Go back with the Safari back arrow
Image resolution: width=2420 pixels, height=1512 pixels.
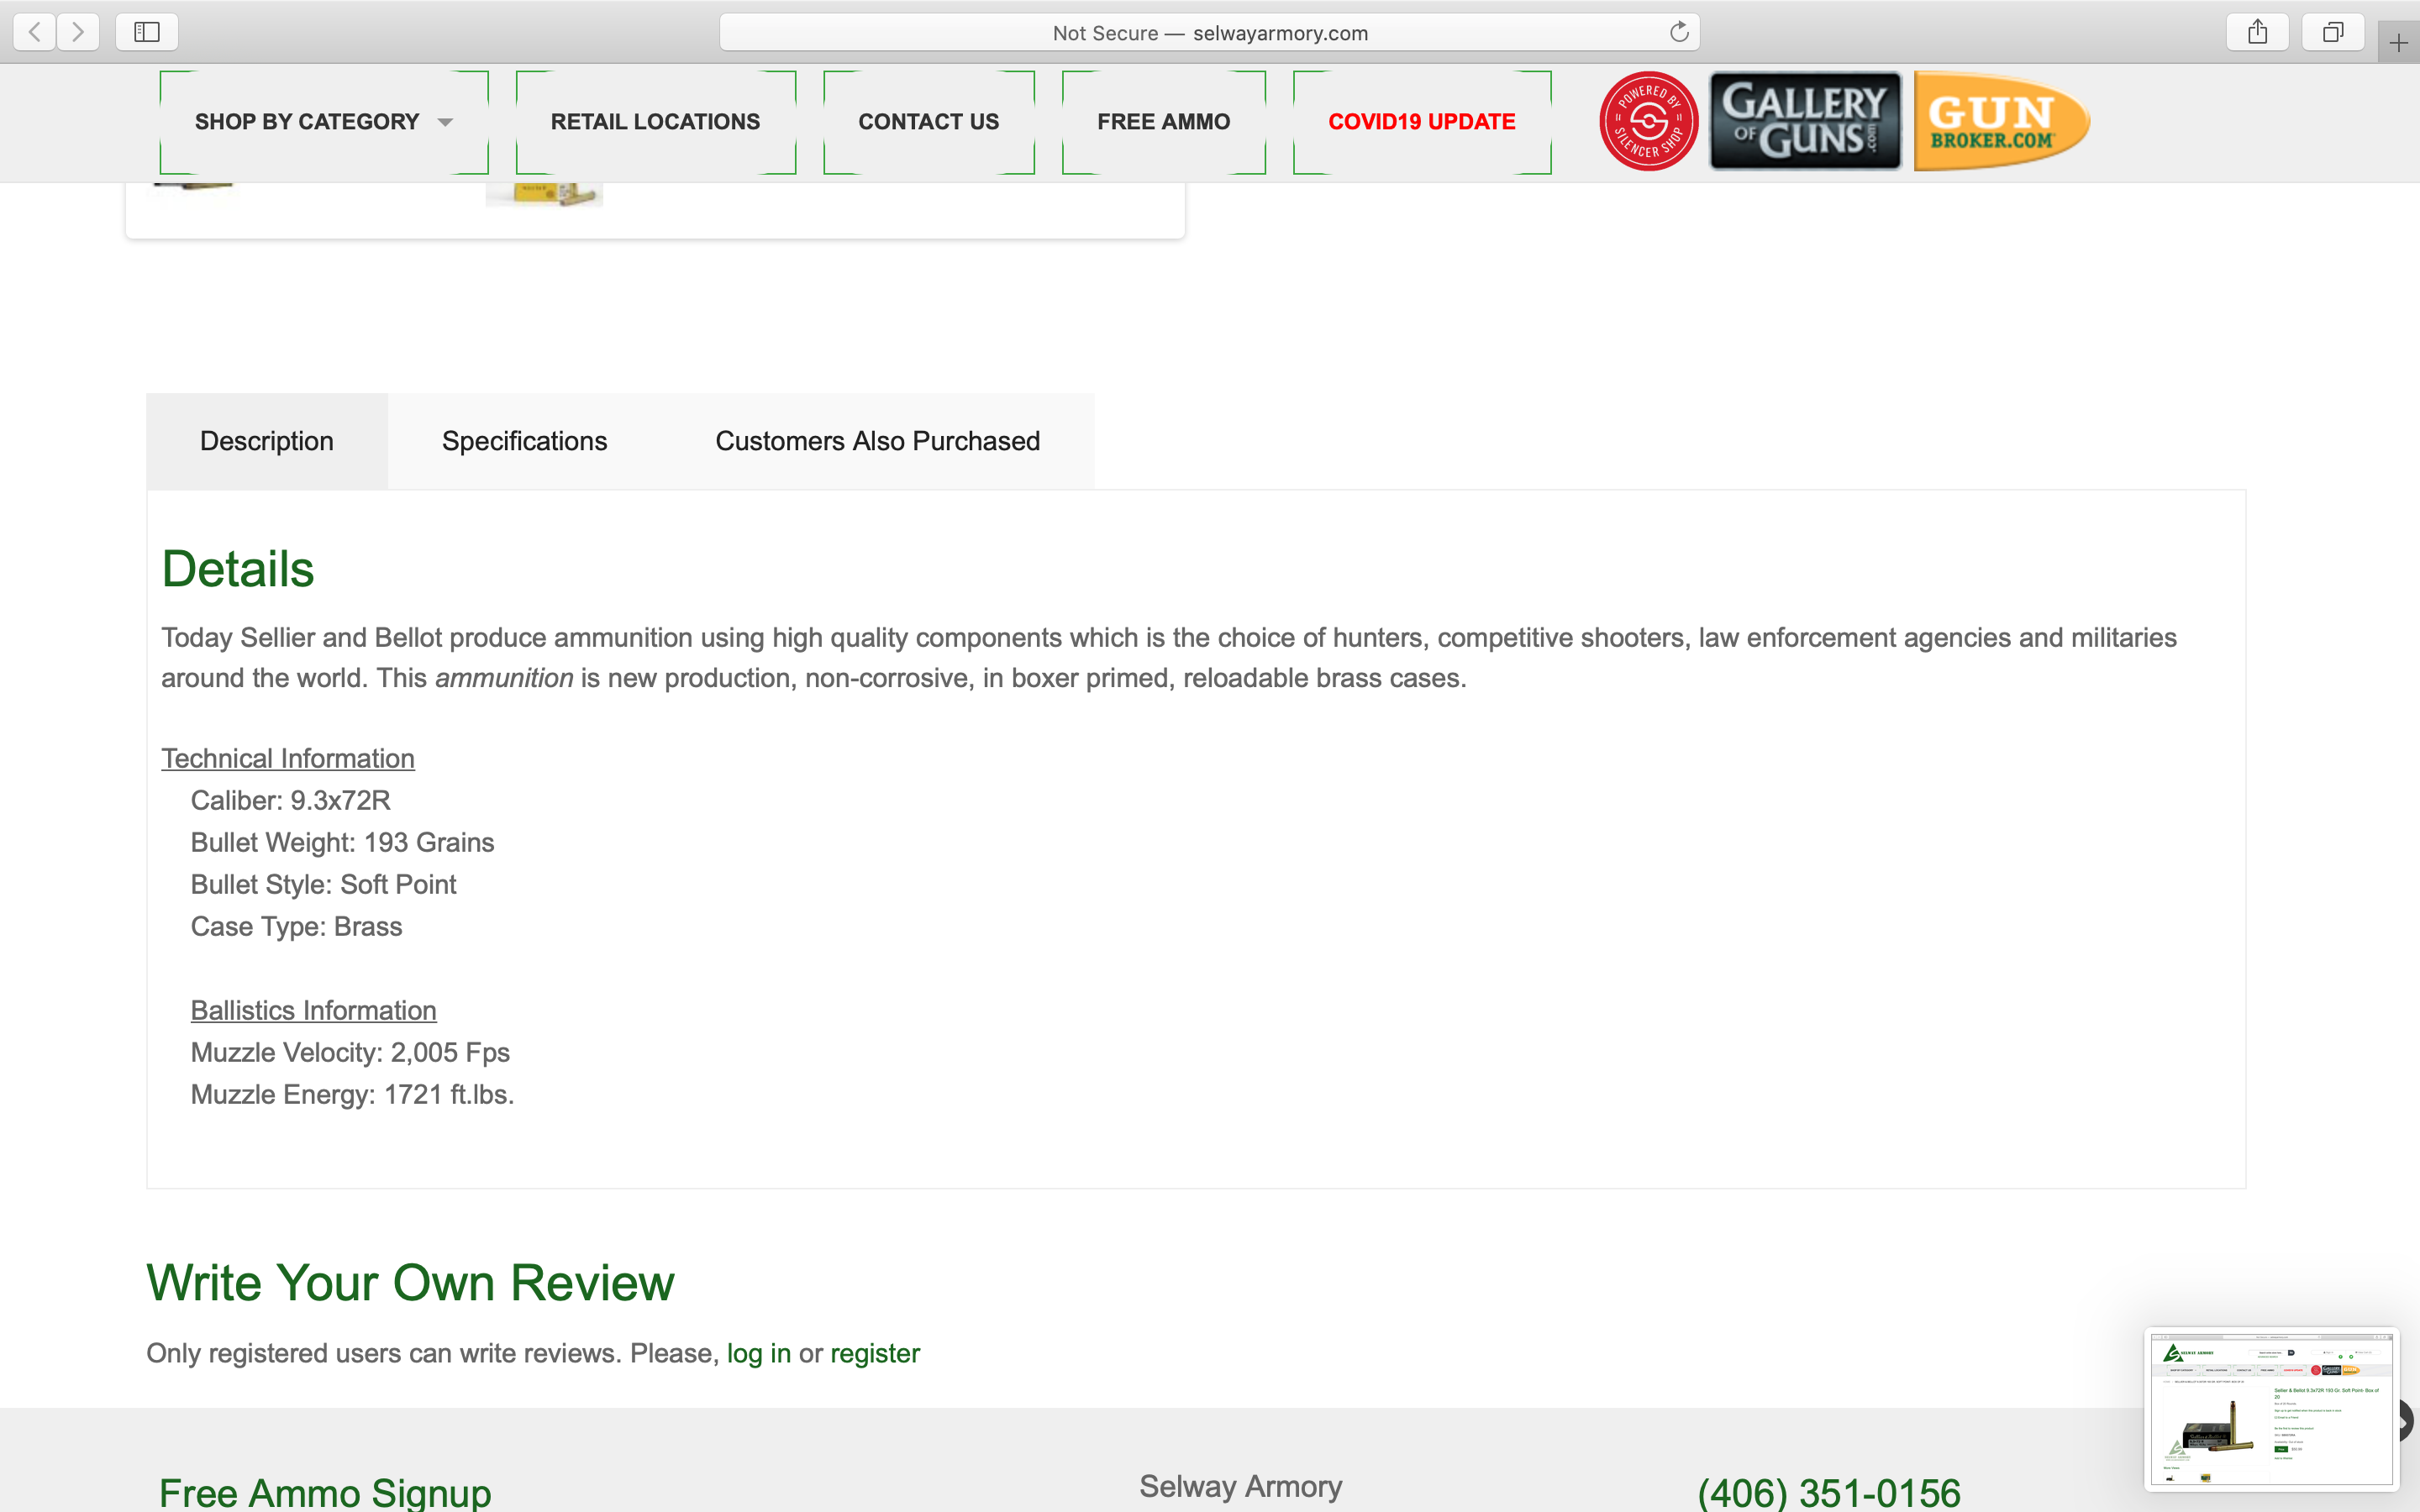(35, 32)
